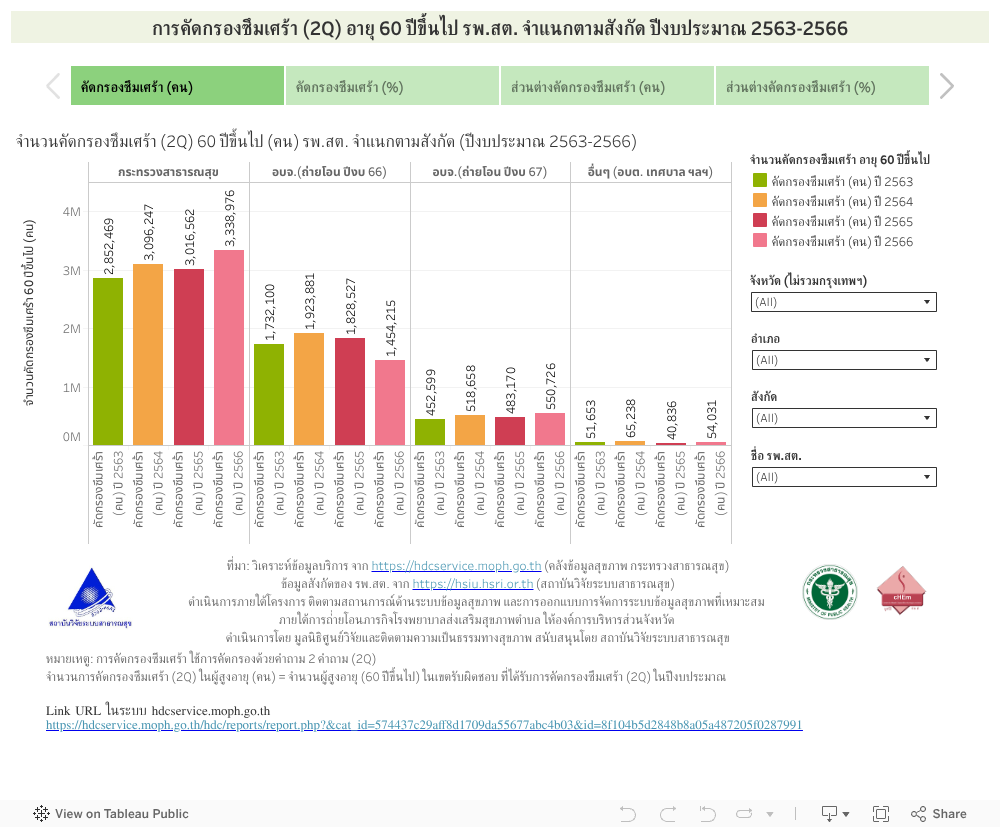The image size is (1000, 827).
Task: Open the Download icon menu
Action: 833,813
